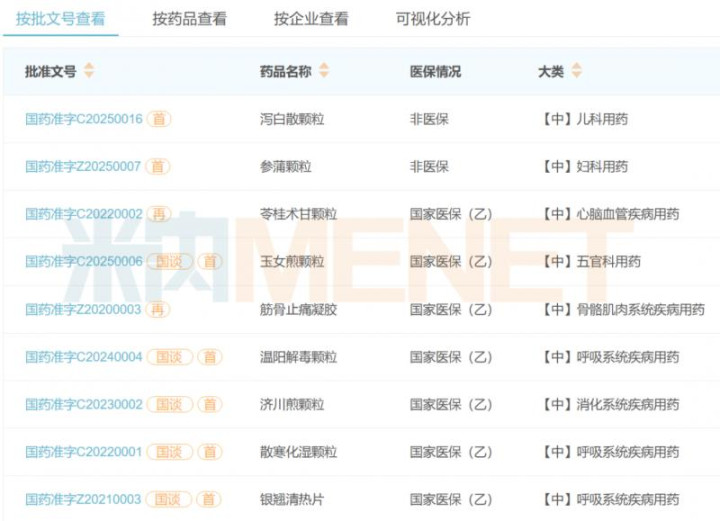720x521 pixels.
Task: Open approval number 国药准字C20250016
Action: point(84,119)
